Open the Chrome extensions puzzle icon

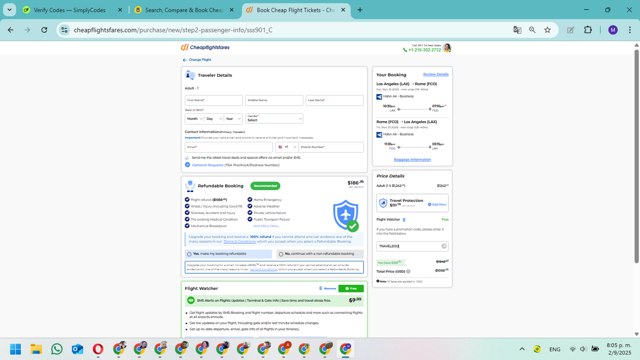[588, 30]
